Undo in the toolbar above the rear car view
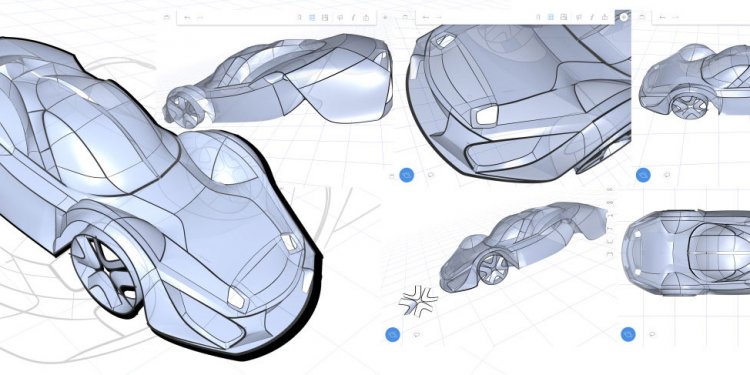 [187, 18]
